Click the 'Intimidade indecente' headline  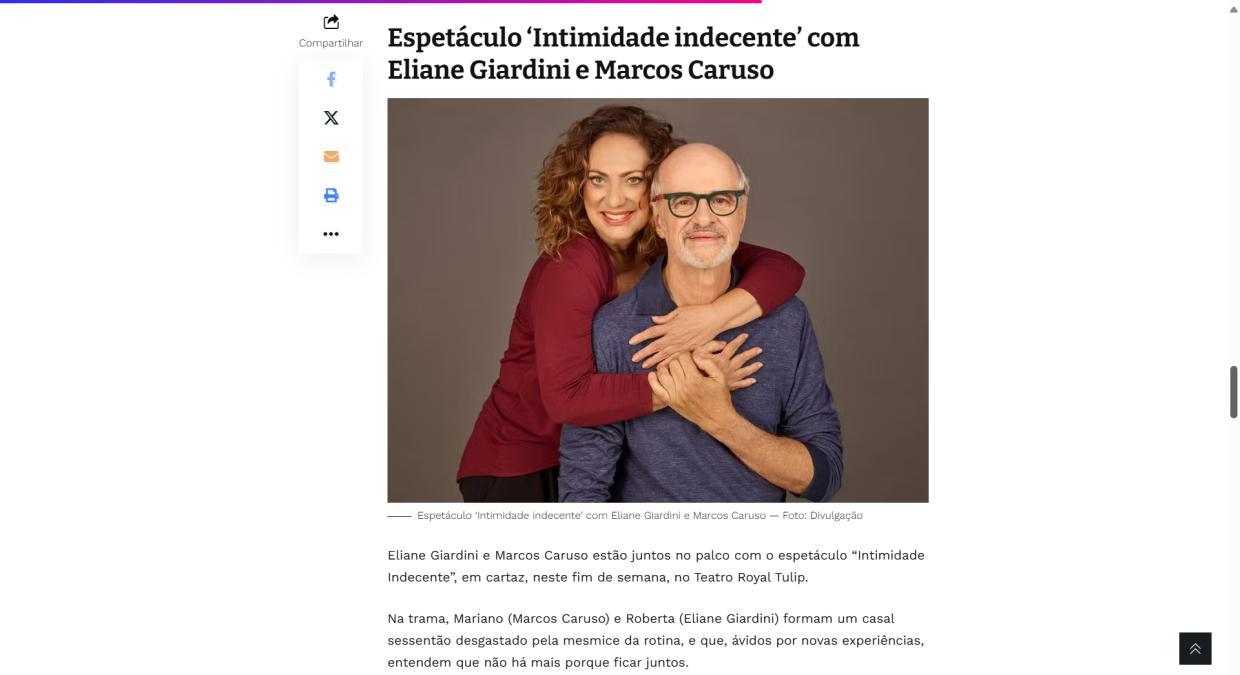click(623, 53)
